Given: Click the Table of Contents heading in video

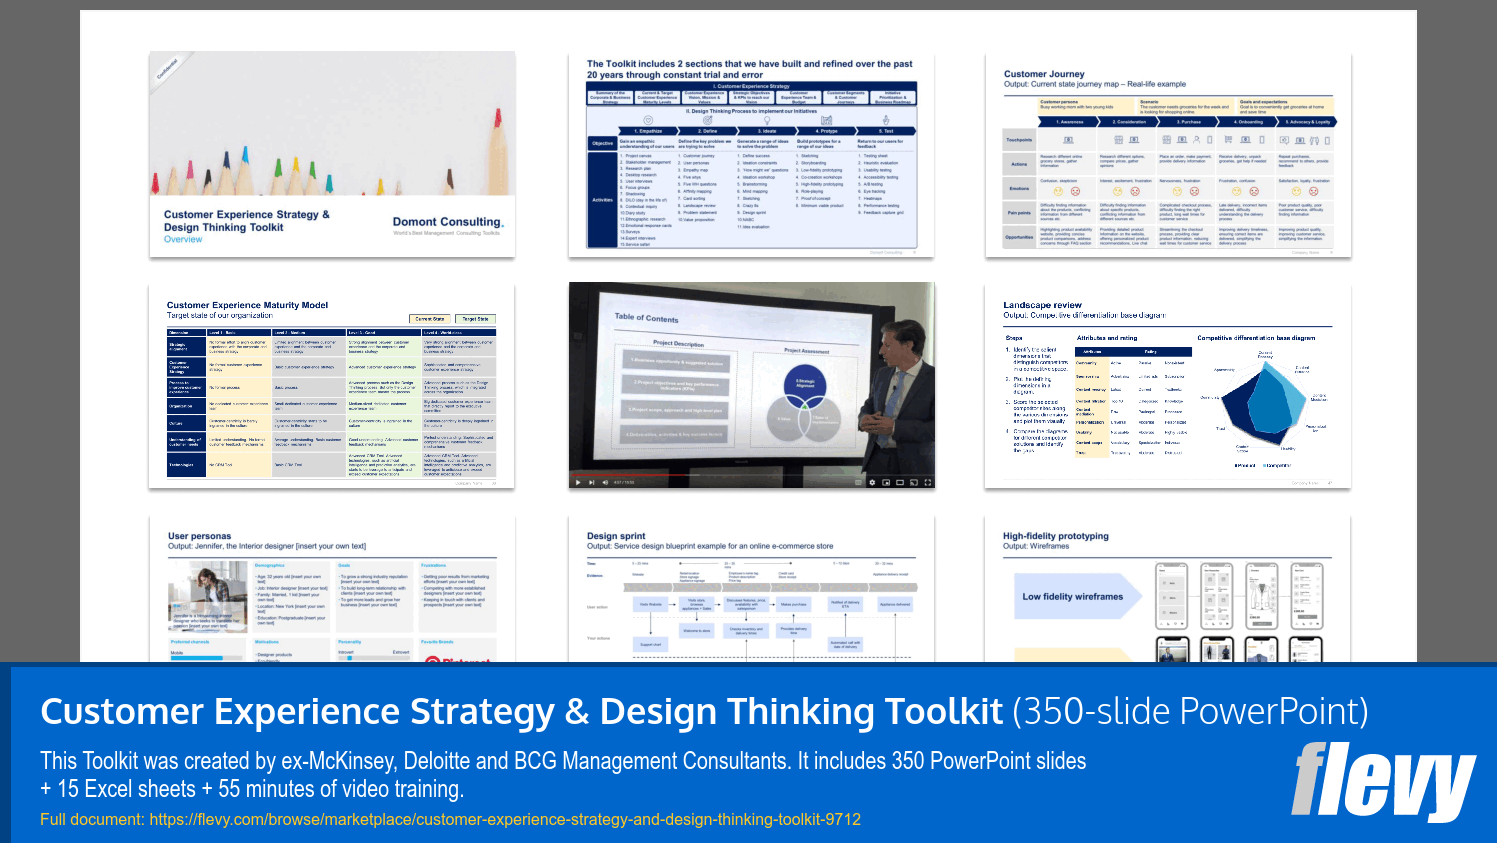Looking at the screenshot, I should click(x=646, y=318).
